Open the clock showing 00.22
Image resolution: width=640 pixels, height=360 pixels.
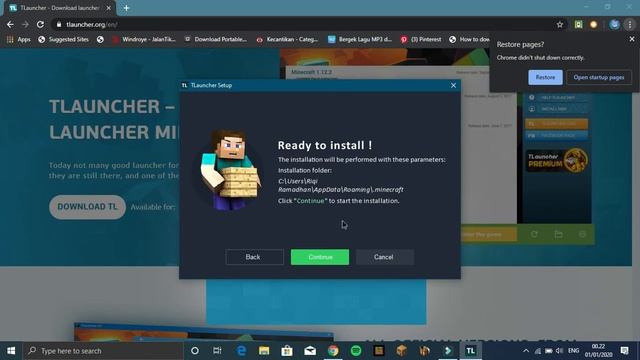[x=598, y=351]
